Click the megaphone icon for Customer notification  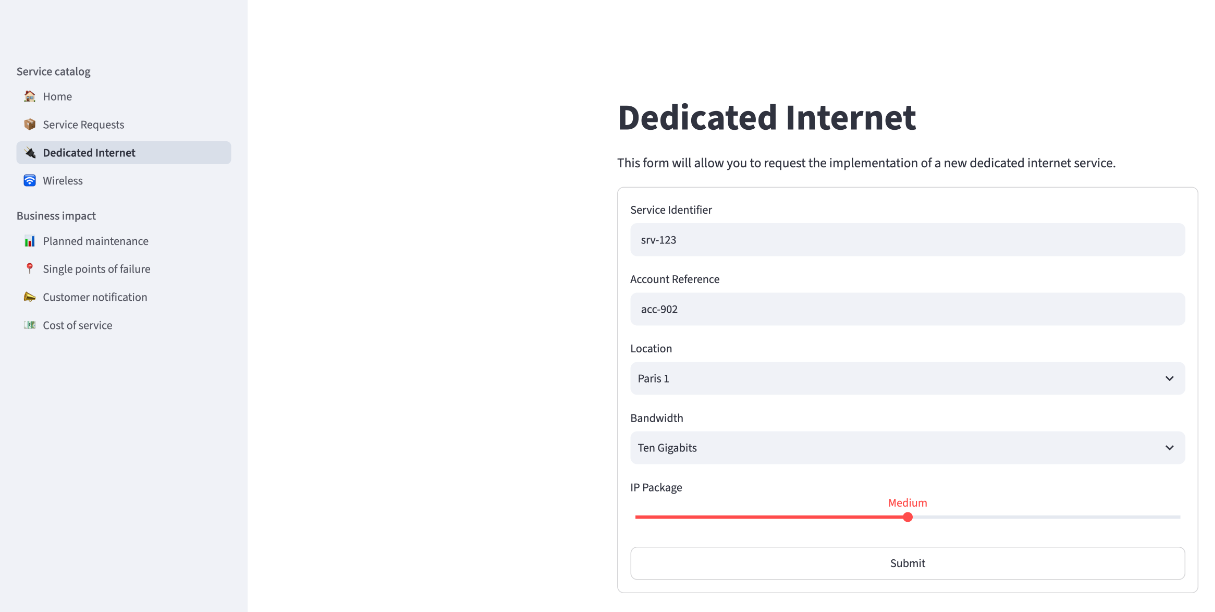tap(30, 297)
